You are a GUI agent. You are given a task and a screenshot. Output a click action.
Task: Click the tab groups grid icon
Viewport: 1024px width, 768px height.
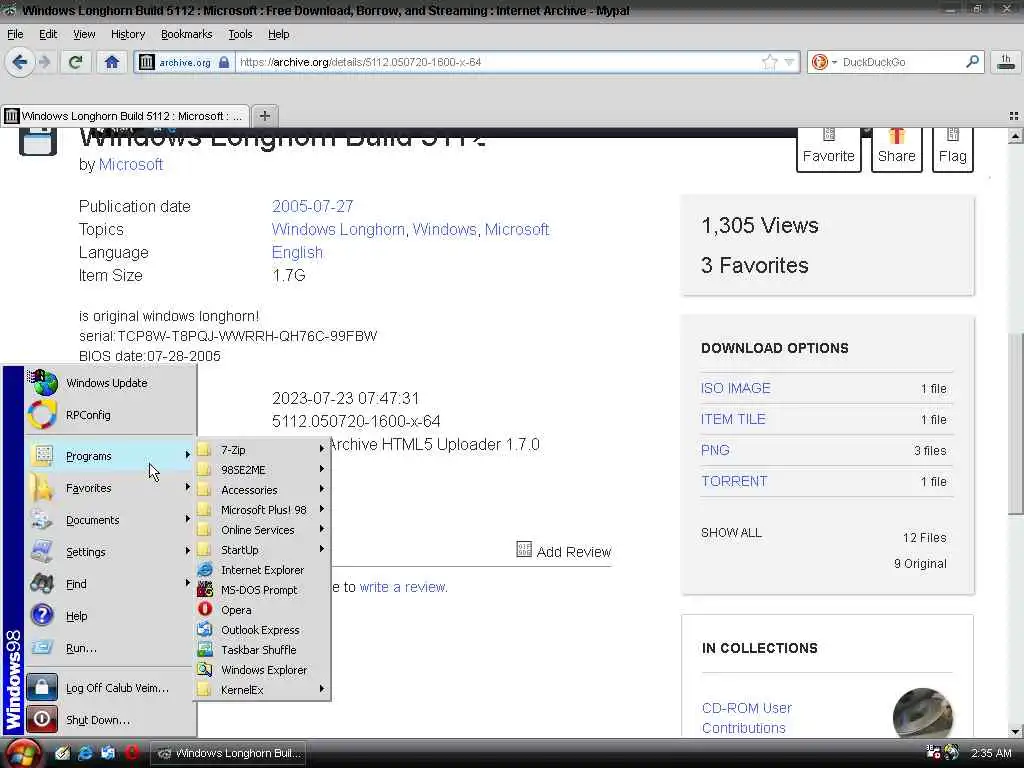point(1014,116)
